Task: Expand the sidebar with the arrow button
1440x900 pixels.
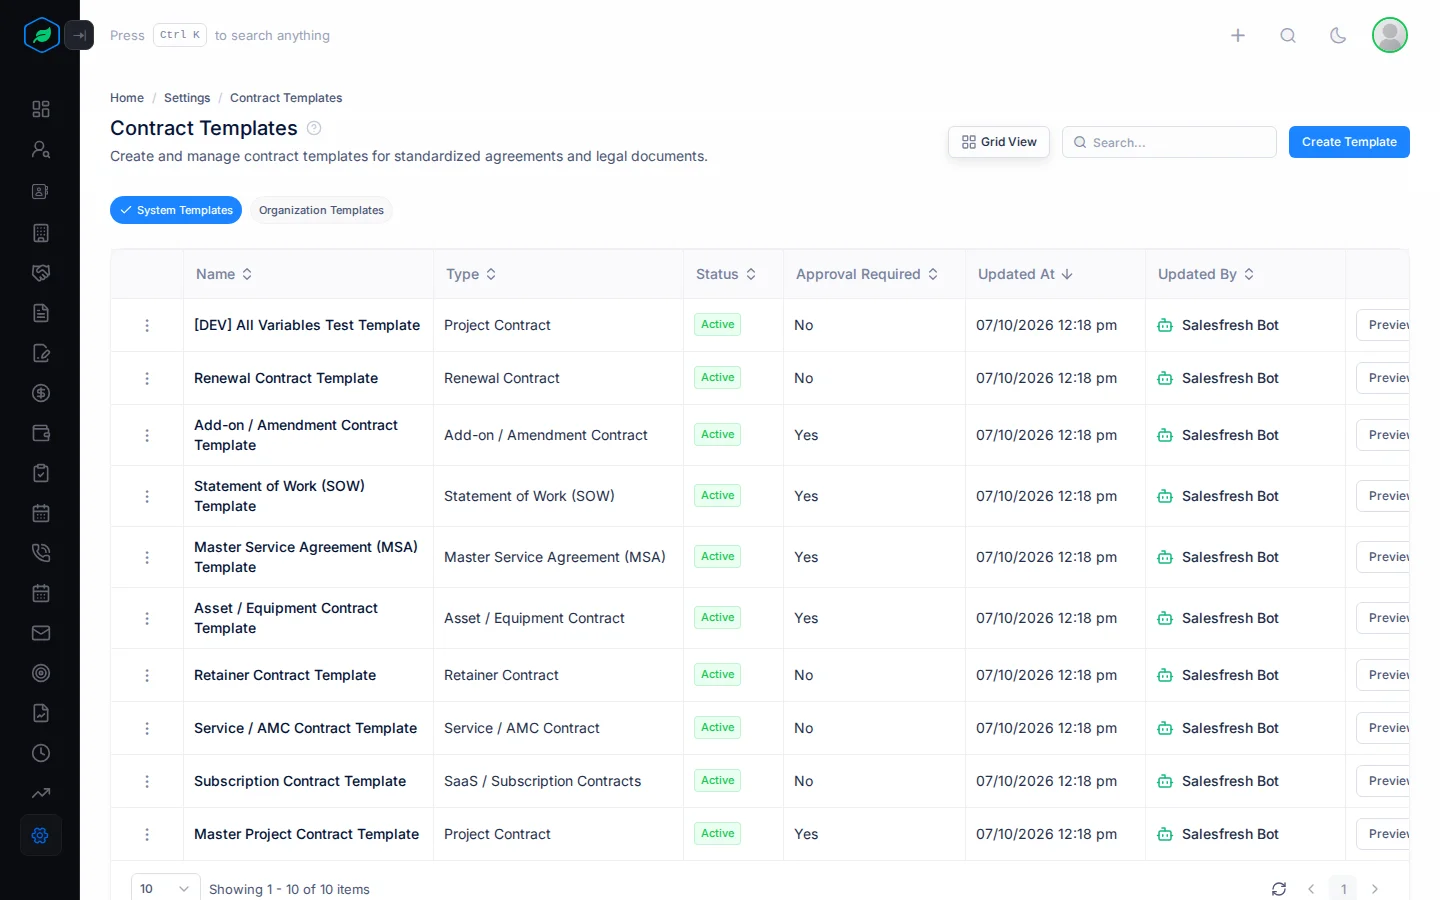Action: coord(79,35)
